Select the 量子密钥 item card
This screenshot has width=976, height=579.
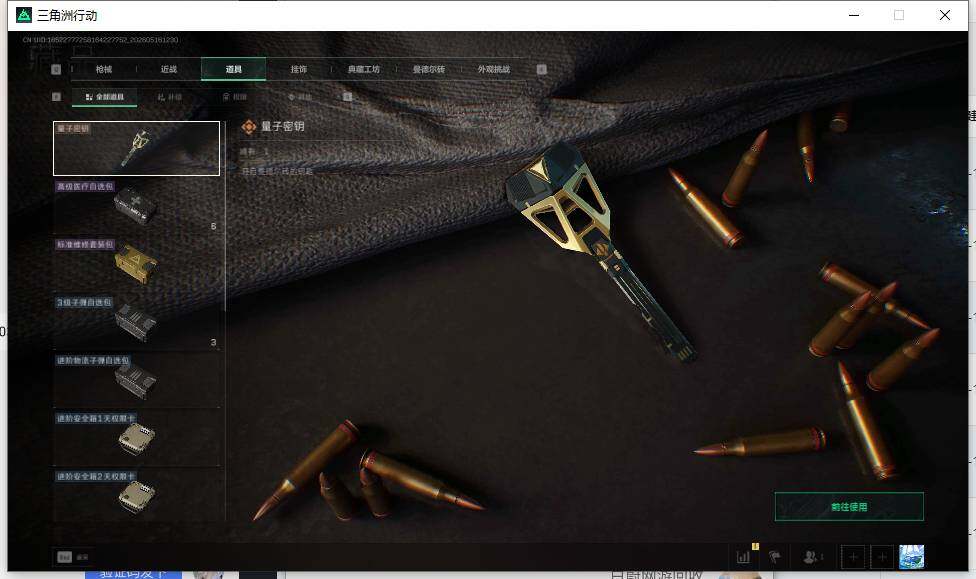136,148
